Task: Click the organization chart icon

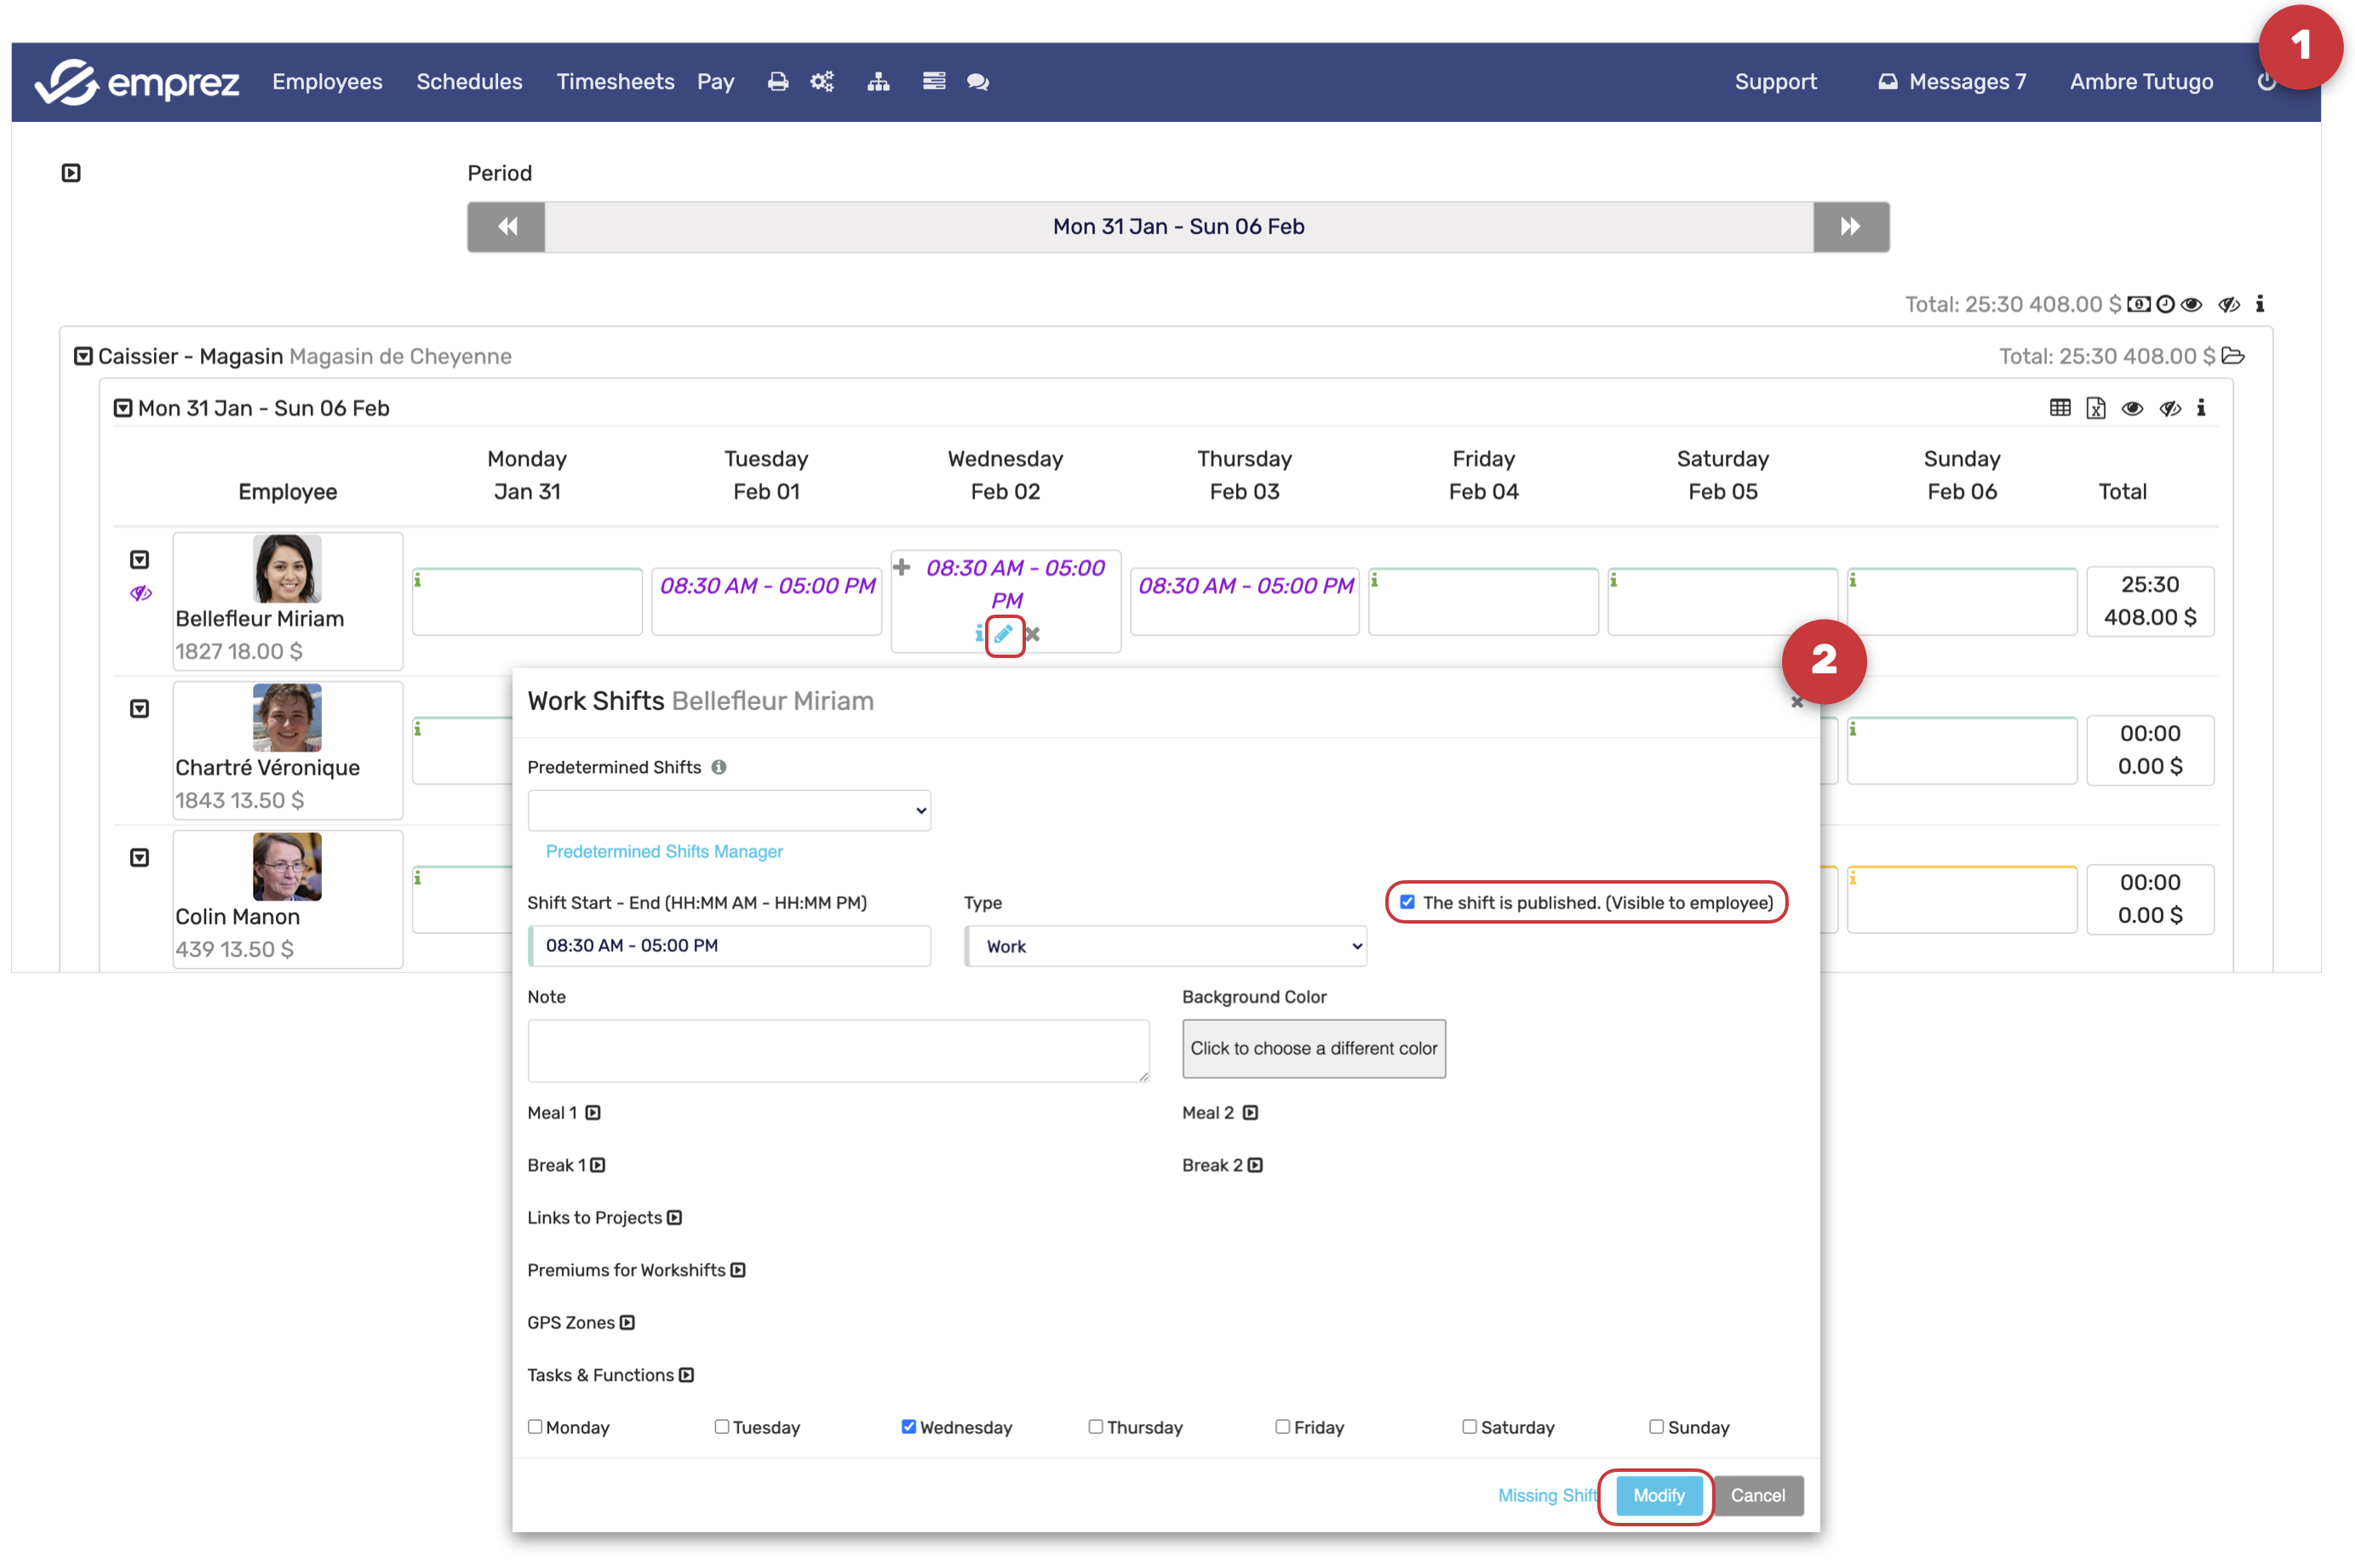Action: [x=878, y=82]
